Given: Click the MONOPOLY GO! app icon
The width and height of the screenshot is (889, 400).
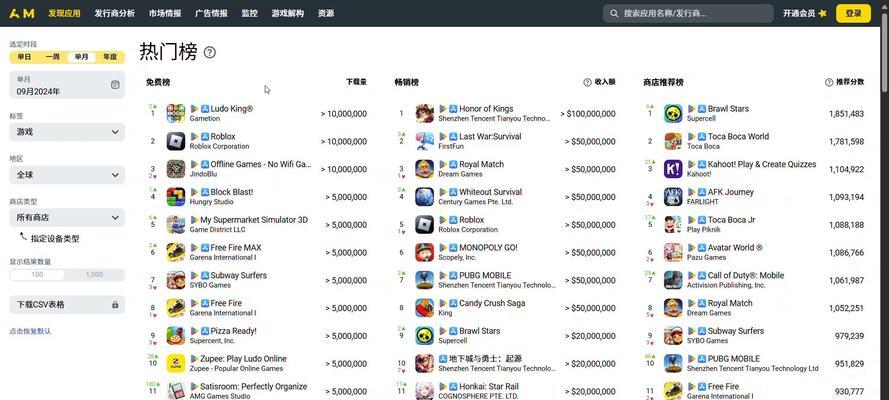Looking at the screenshot, I should [x=425, y=252].
